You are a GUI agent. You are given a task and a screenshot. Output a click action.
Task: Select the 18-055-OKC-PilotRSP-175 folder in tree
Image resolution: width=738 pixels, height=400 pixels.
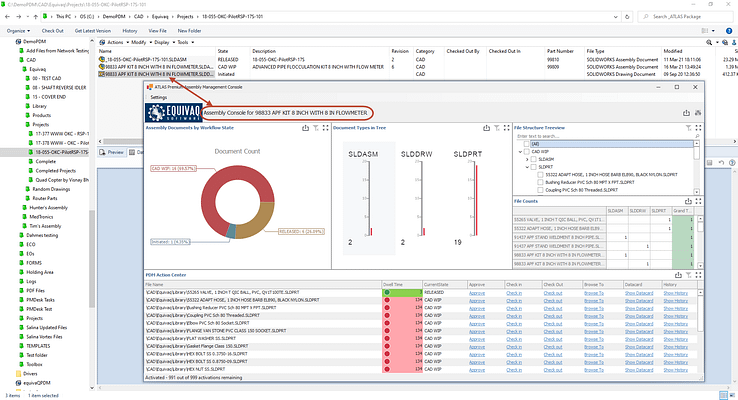[x=62, y=152]
